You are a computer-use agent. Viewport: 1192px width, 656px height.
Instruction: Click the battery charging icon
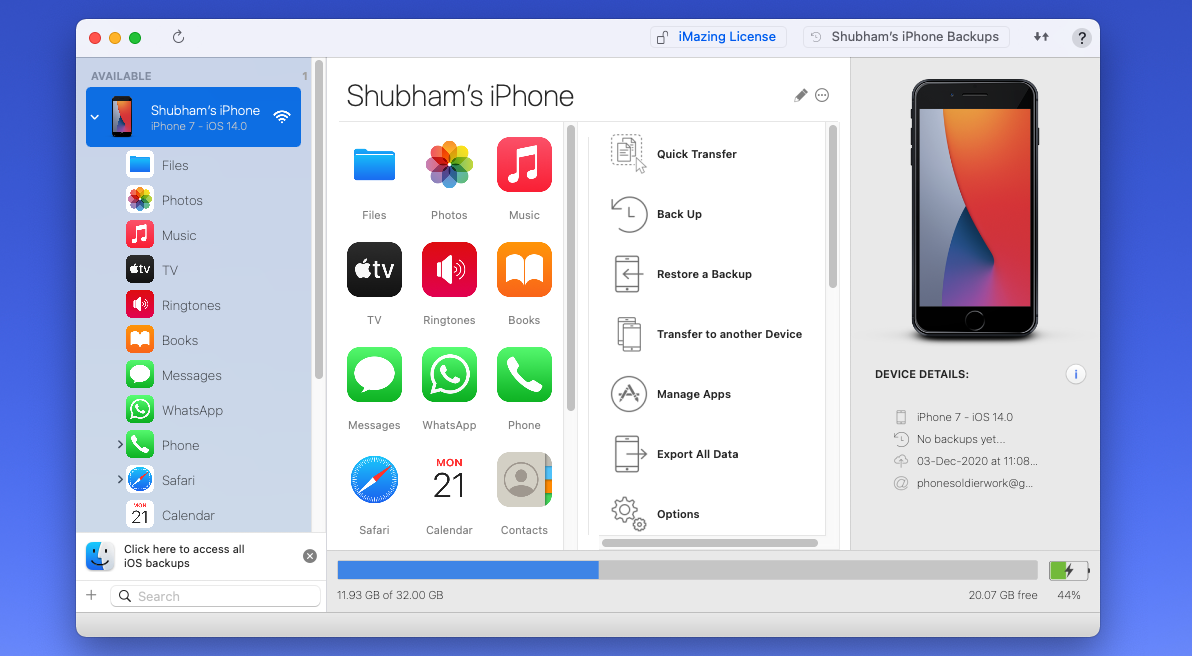pos(1069,570)
